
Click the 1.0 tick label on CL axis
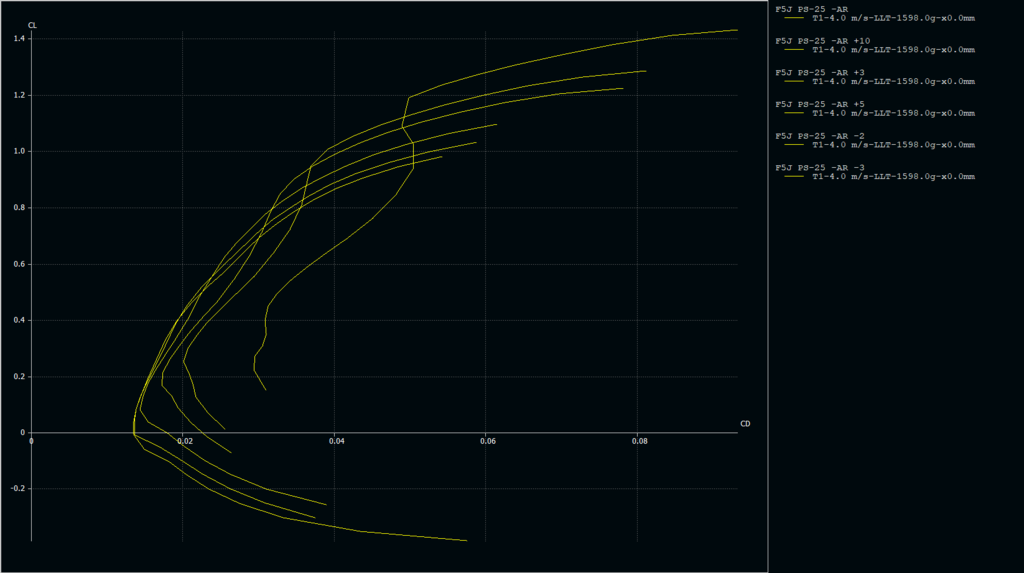point(20,152)
